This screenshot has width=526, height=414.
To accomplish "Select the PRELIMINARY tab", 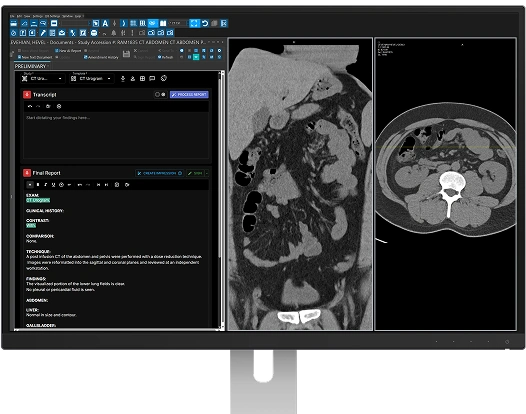I will (31, 66).
